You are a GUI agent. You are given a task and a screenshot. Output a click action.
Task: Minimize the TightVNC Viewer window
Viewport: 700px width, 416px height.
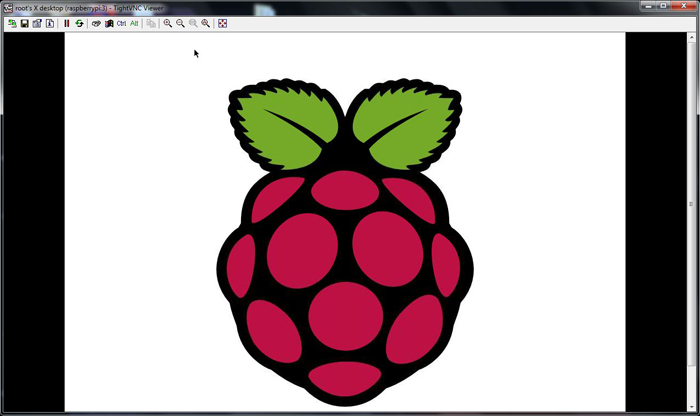[x=648, y=6]
